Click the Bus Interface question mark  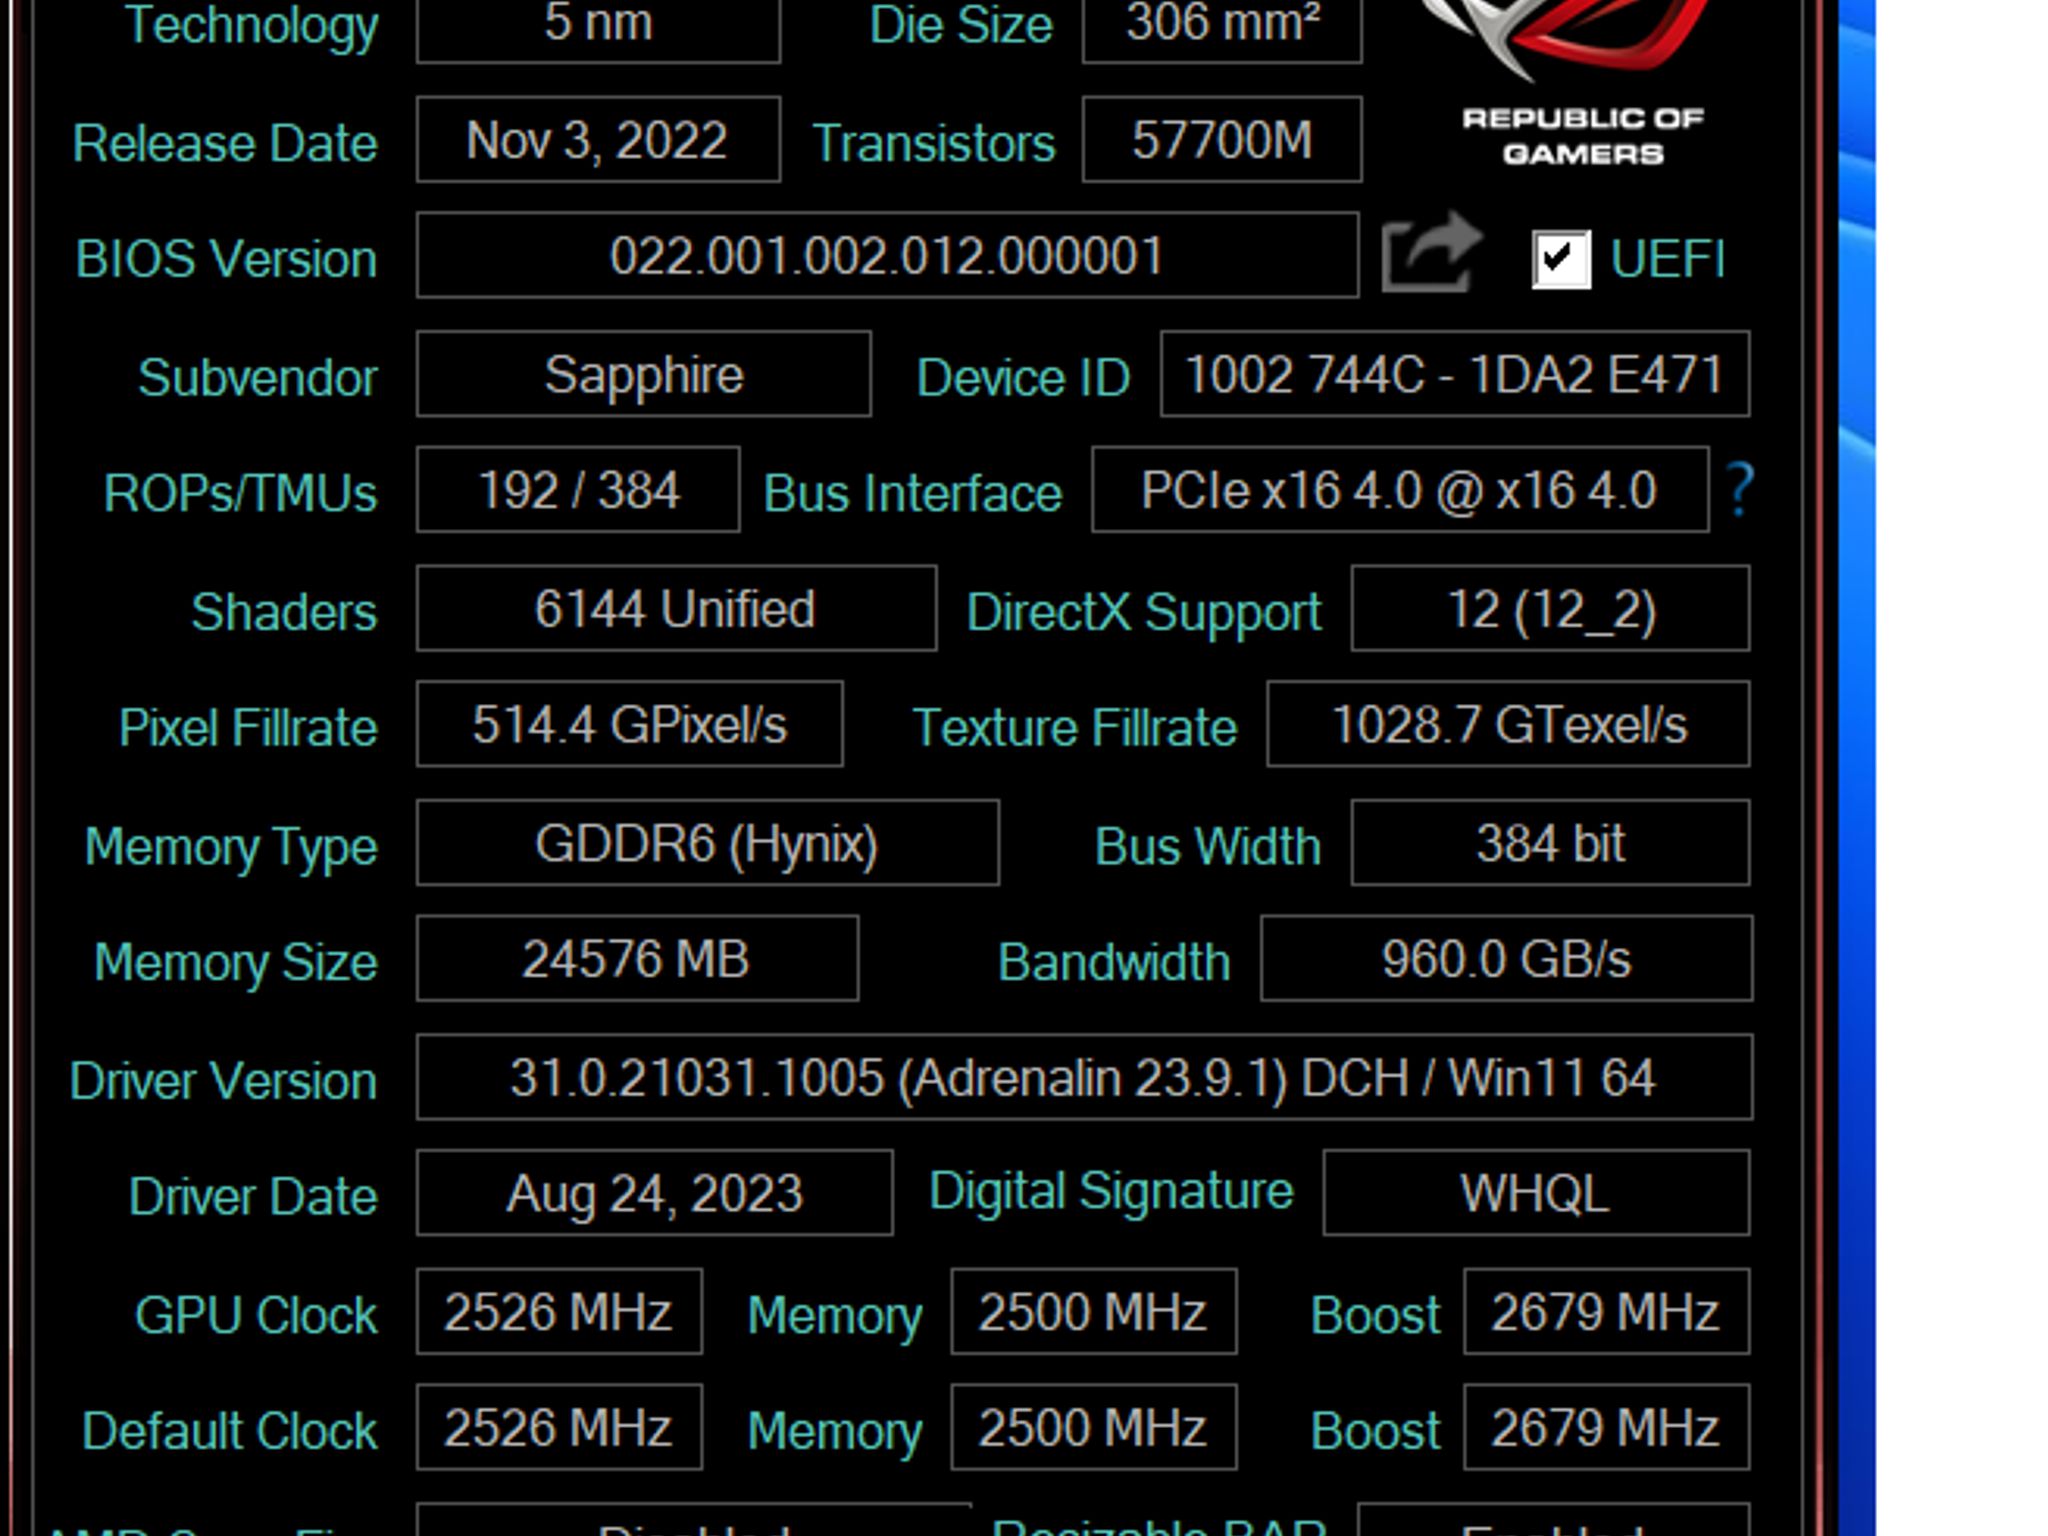point(1740,489)
